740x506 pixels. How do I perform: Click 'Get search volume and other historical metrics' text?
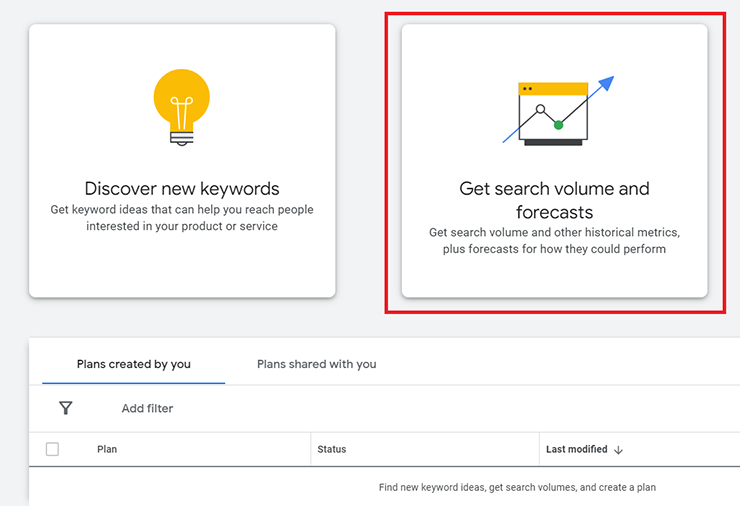555,241
